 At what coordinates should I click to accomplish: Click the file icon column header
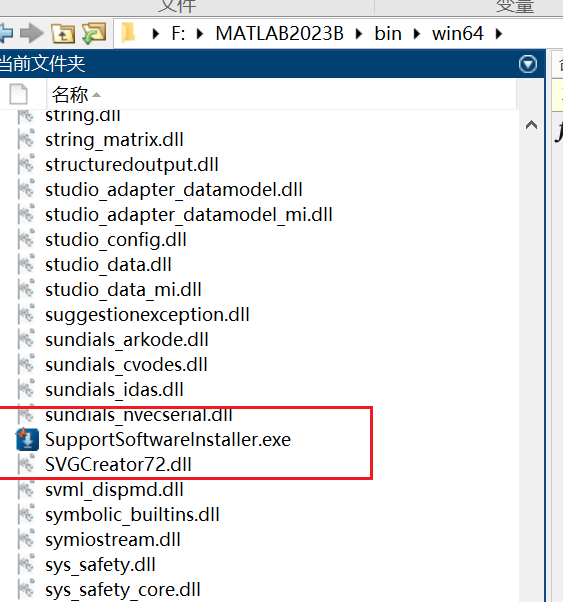click(x=19, y=94)
